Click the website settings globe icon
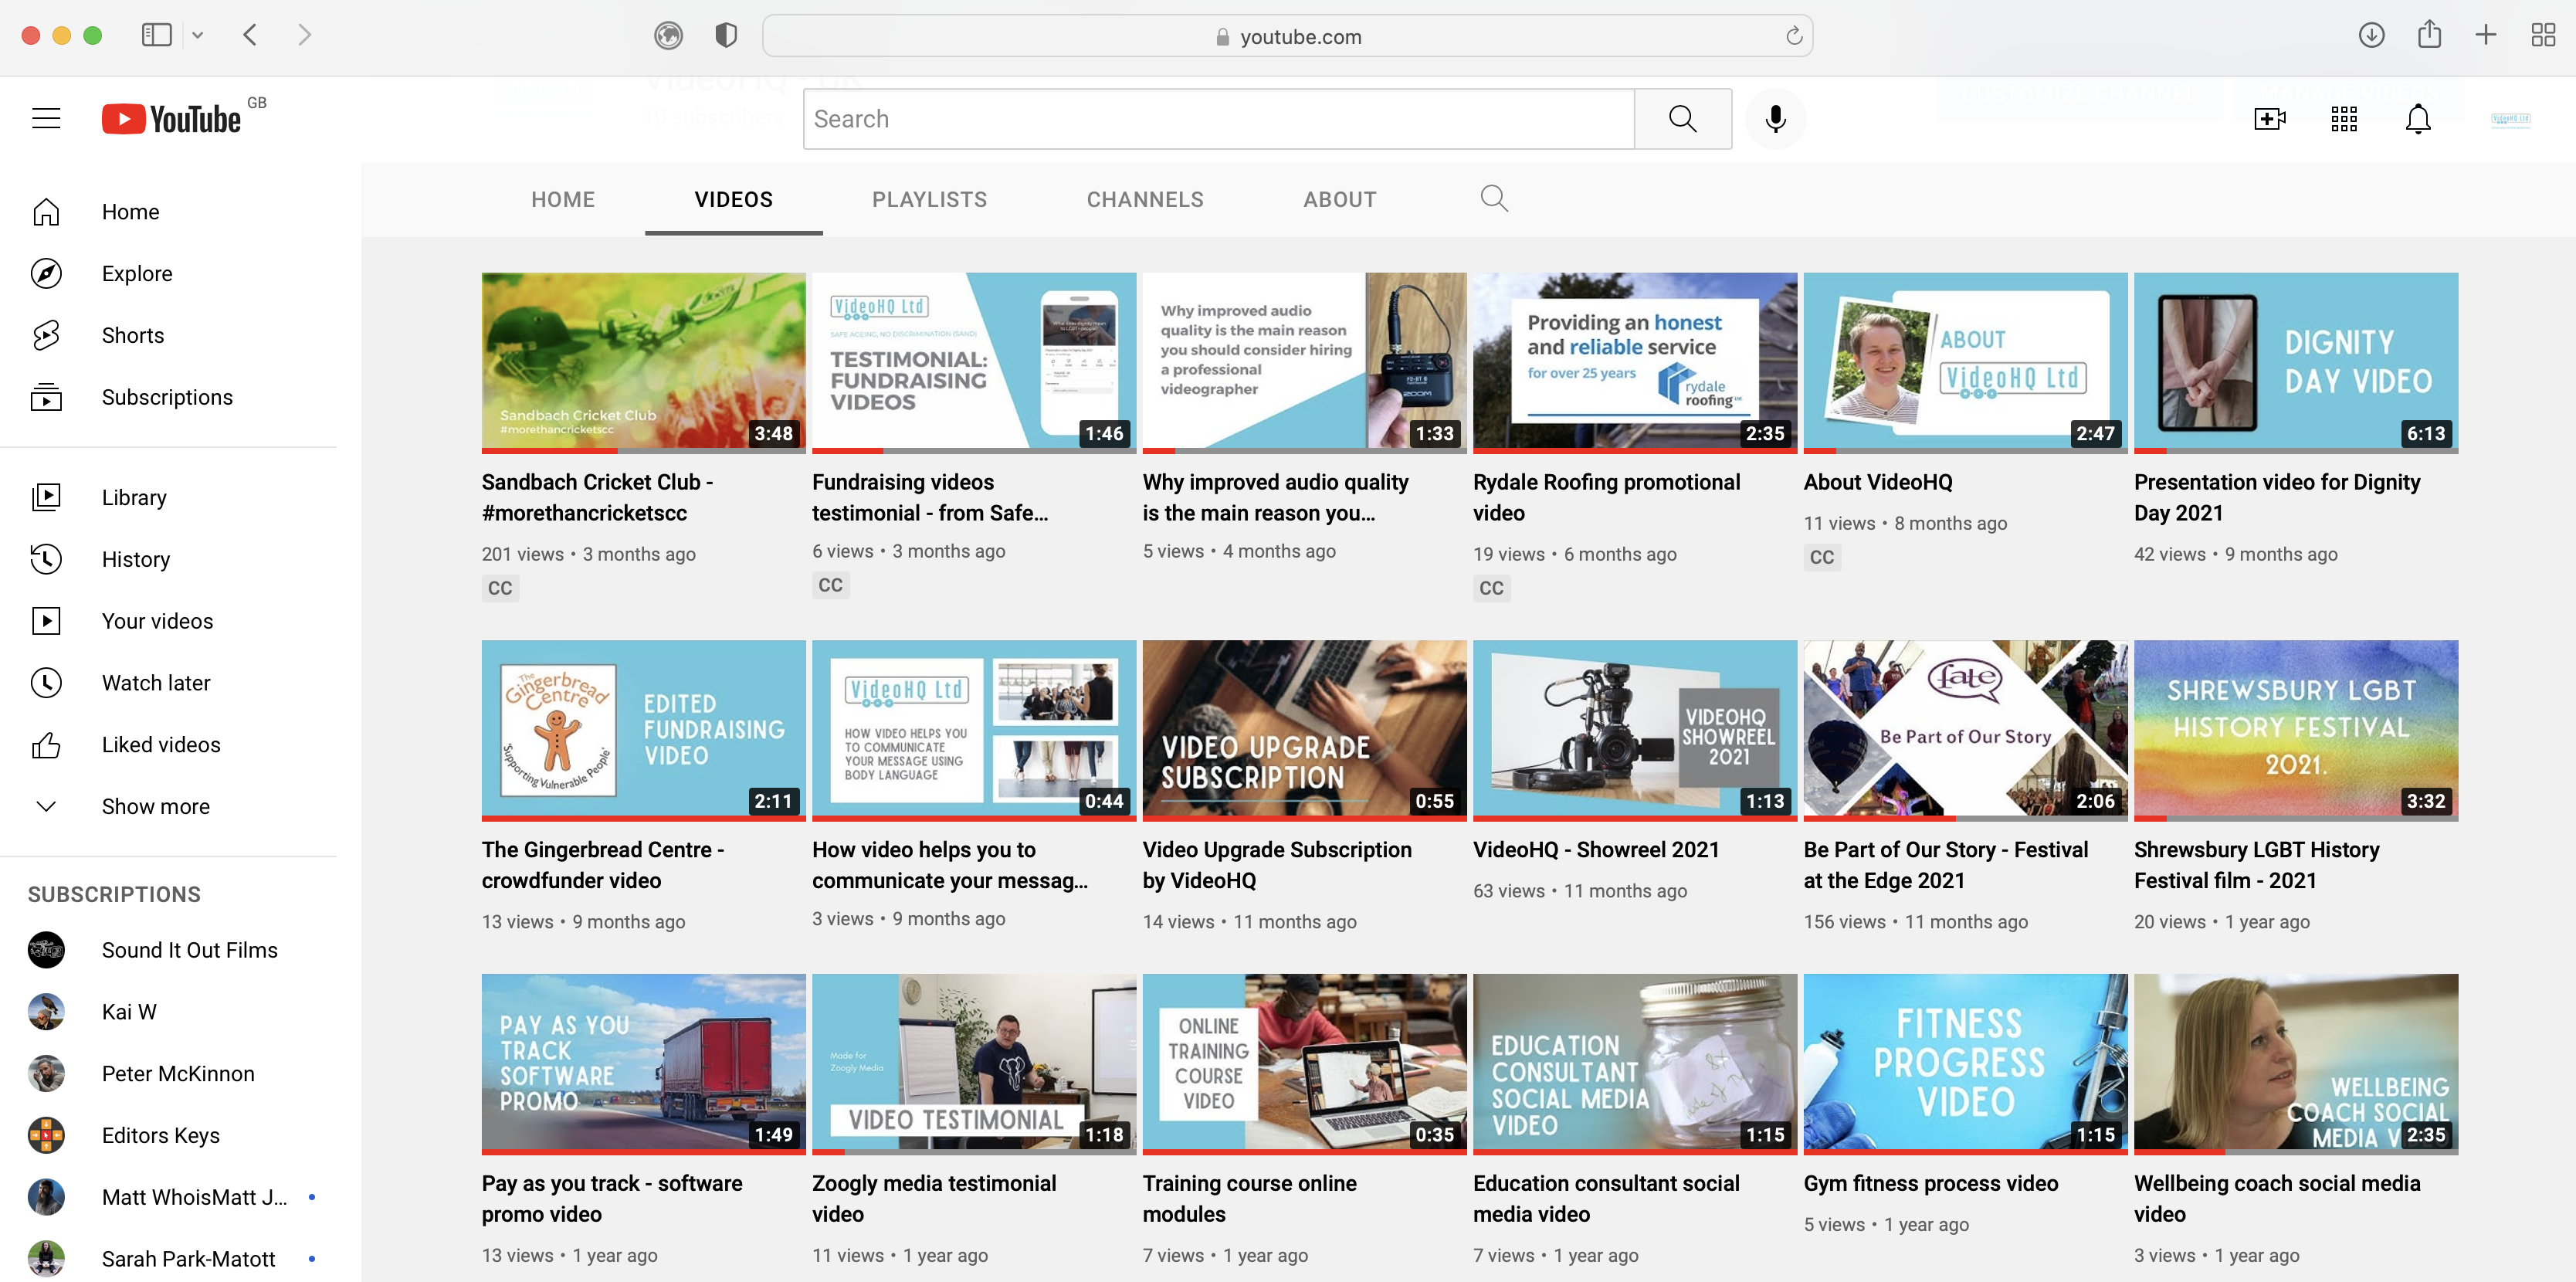This screenshot has width=2576, height=1282. click(x=668, y=36)
